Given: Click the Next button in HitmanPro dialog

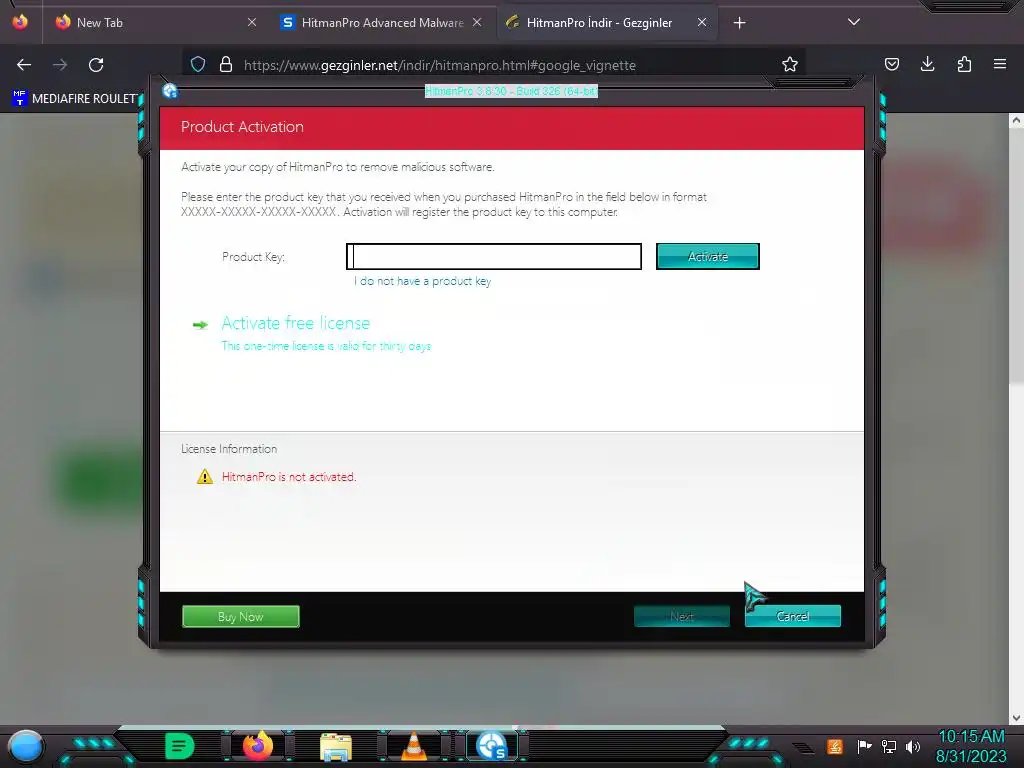Looking at the screenshot, I should coord(682,616).
